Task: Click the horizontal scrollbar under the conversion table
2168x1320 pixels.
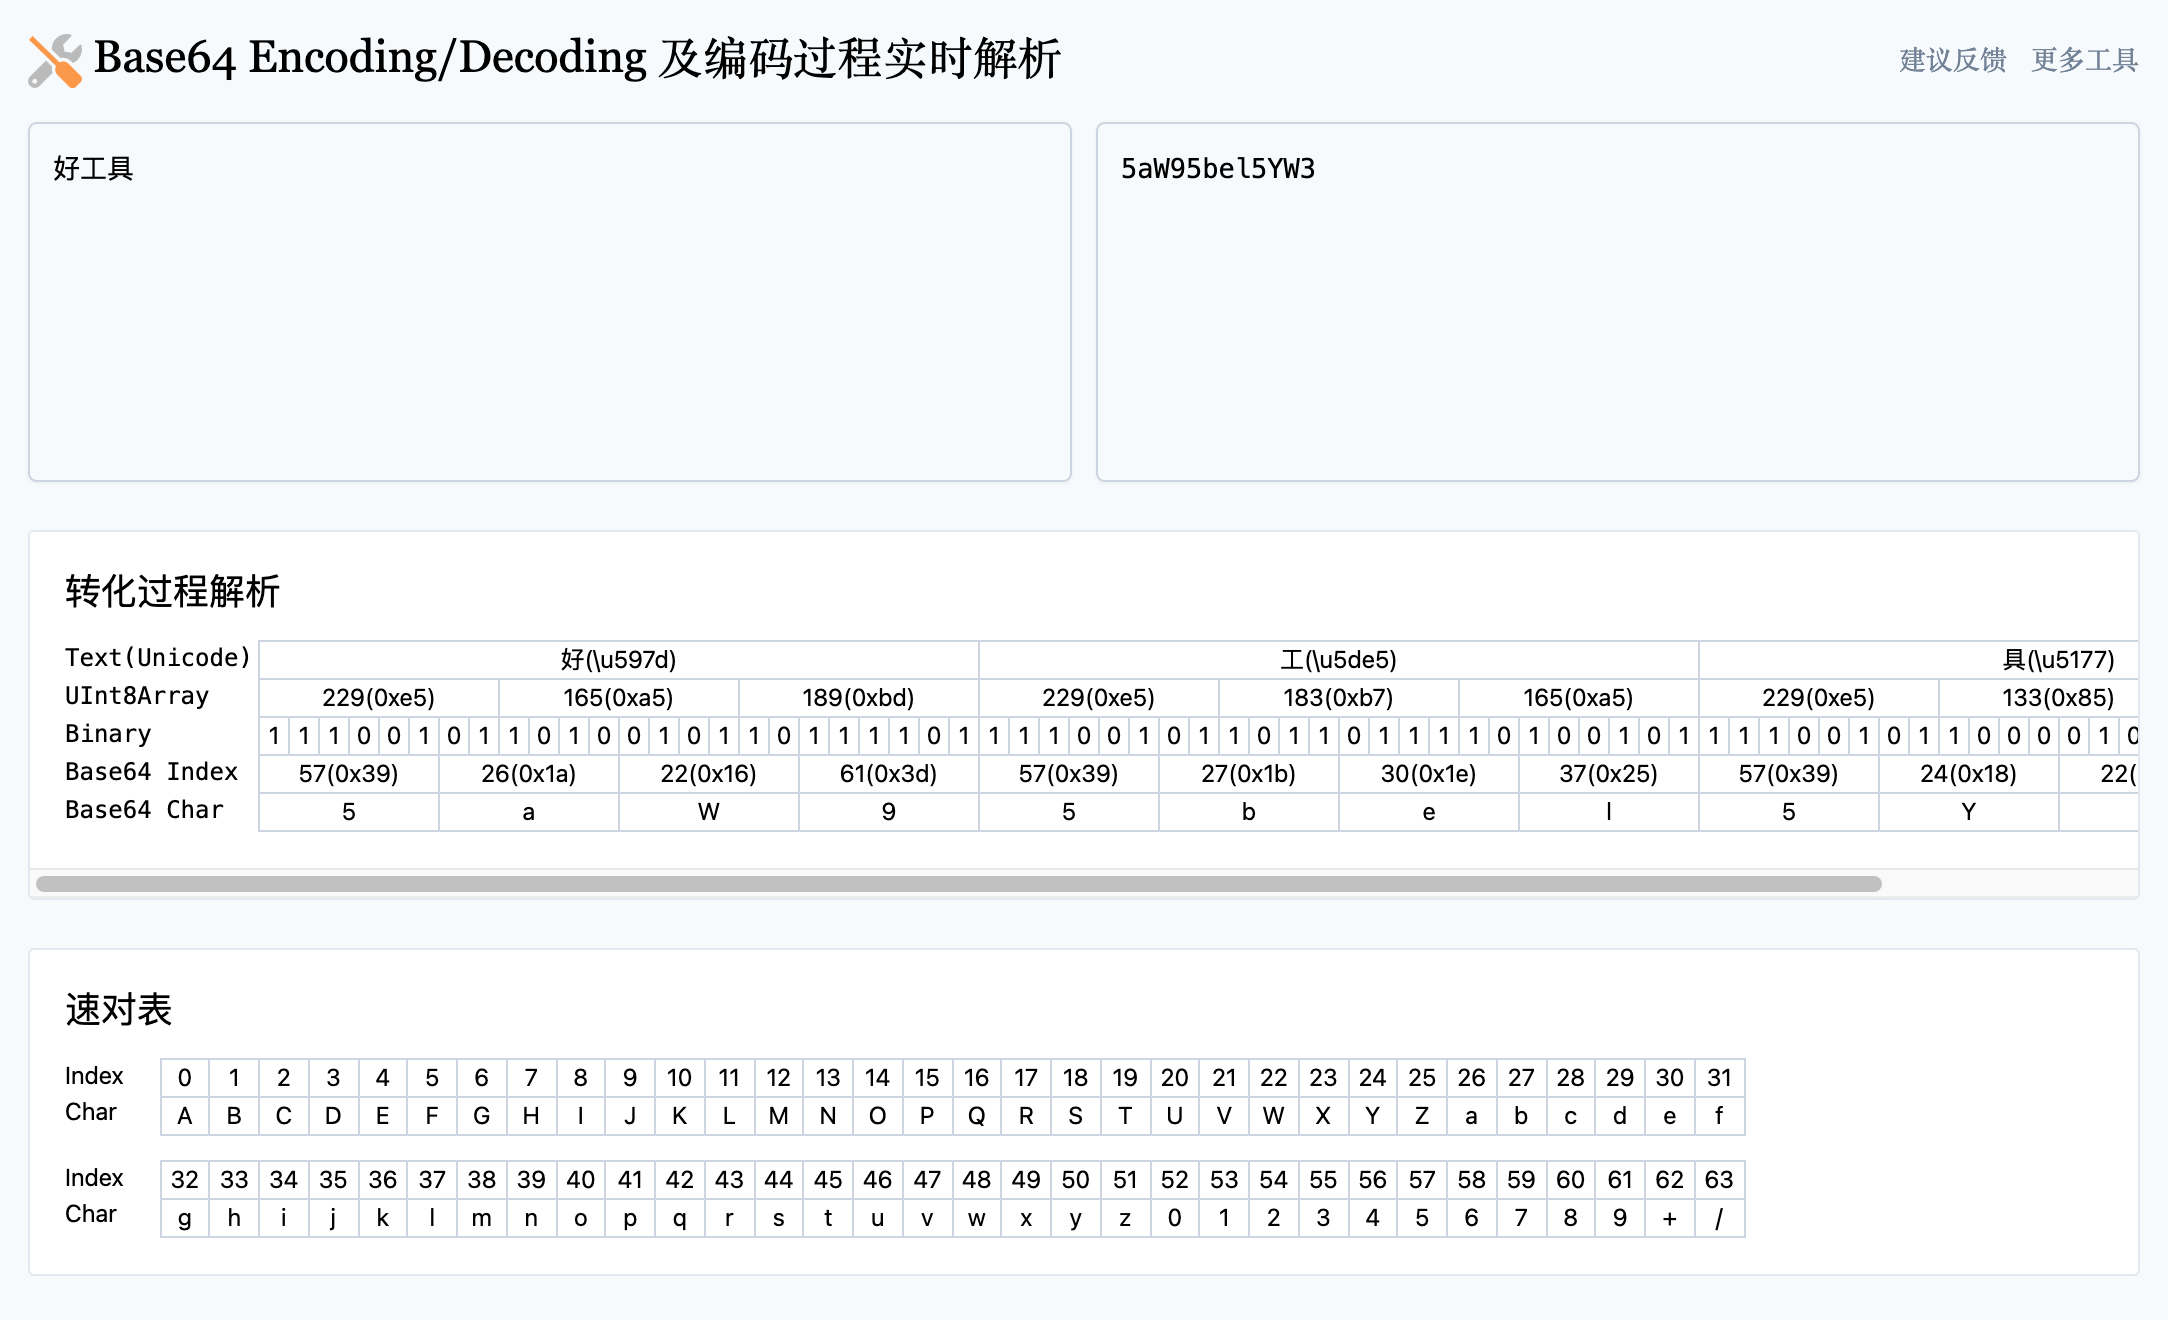Action: [x=958, y=884]
